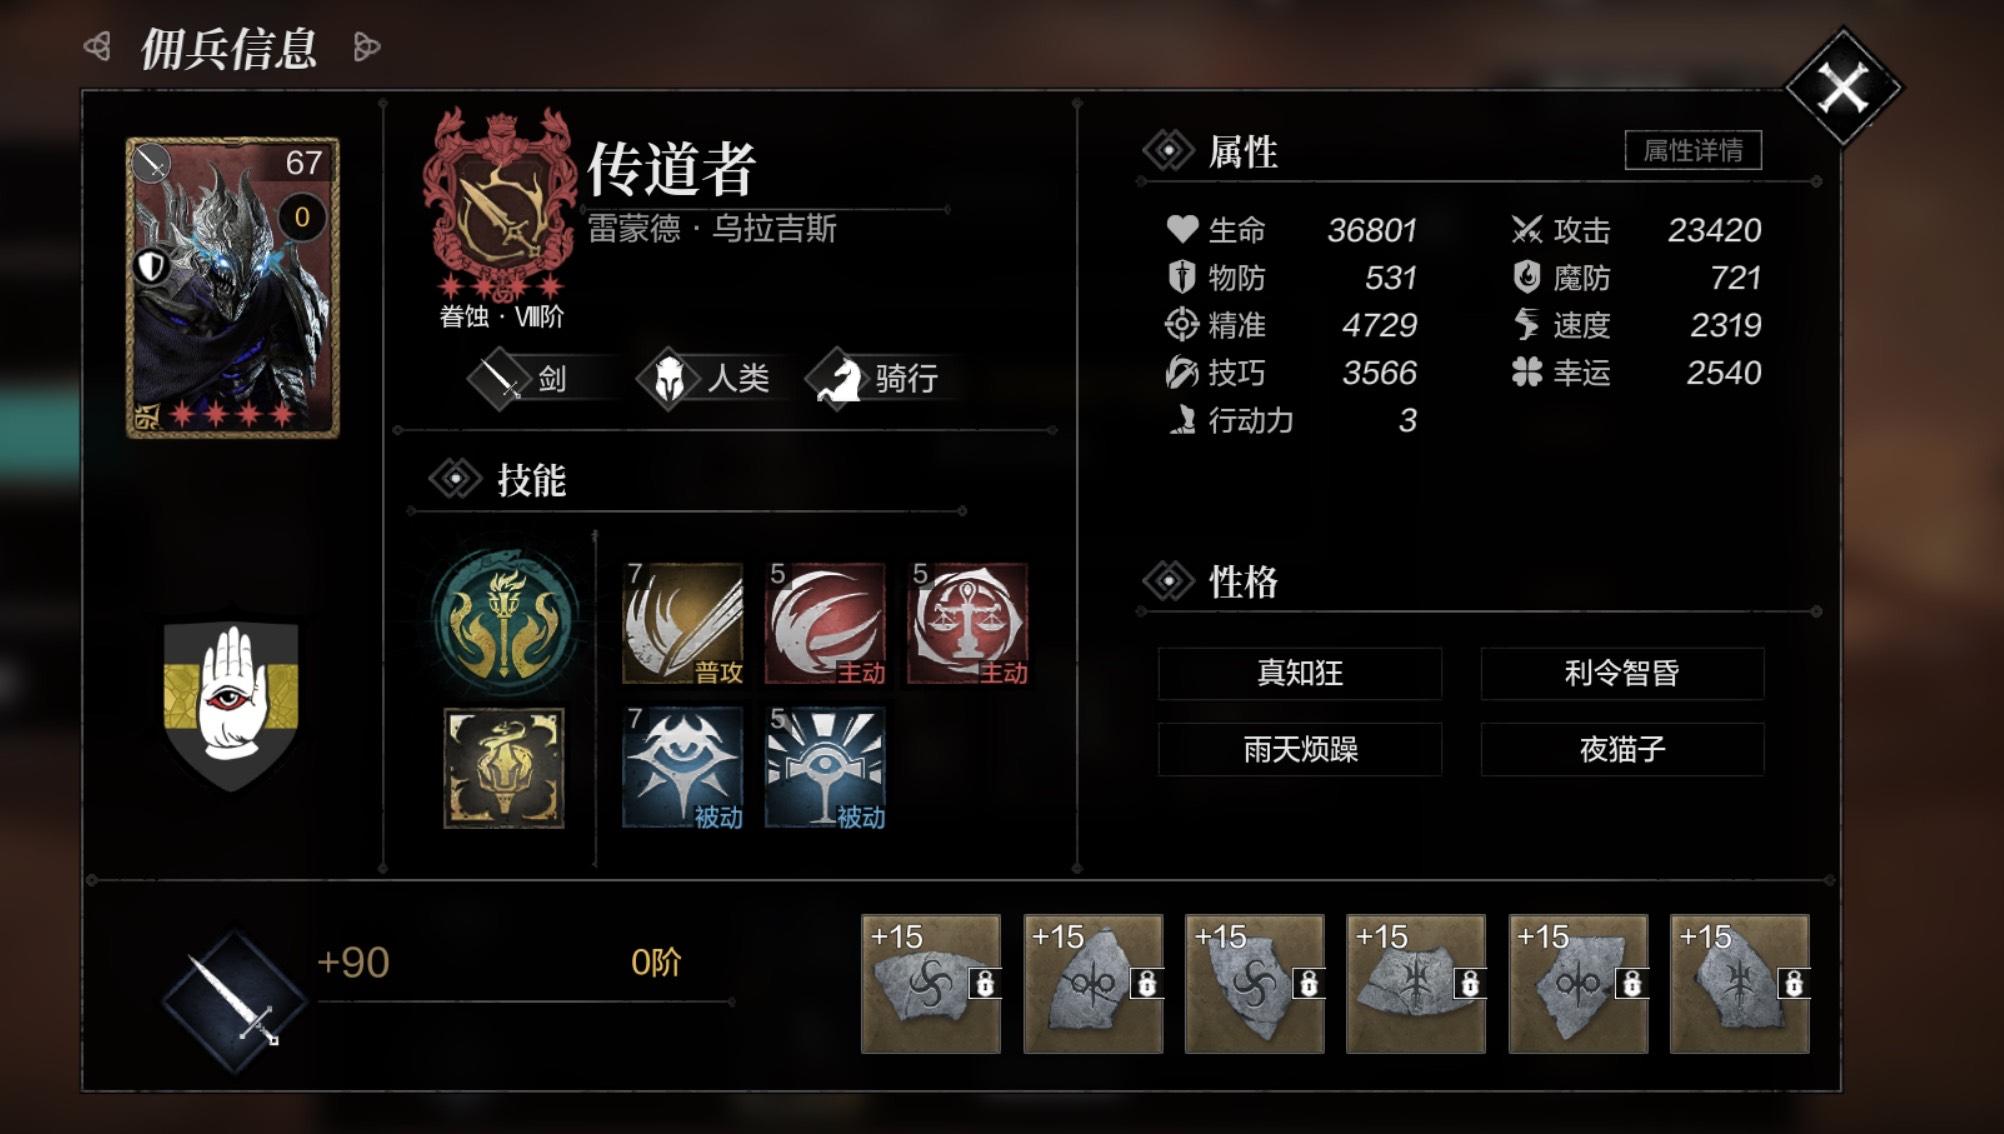Image resolution: width=2004 pixels, height=1134 pixels.
Task: Click the 真知狂 personality trait
Action: click(1300, 673)
